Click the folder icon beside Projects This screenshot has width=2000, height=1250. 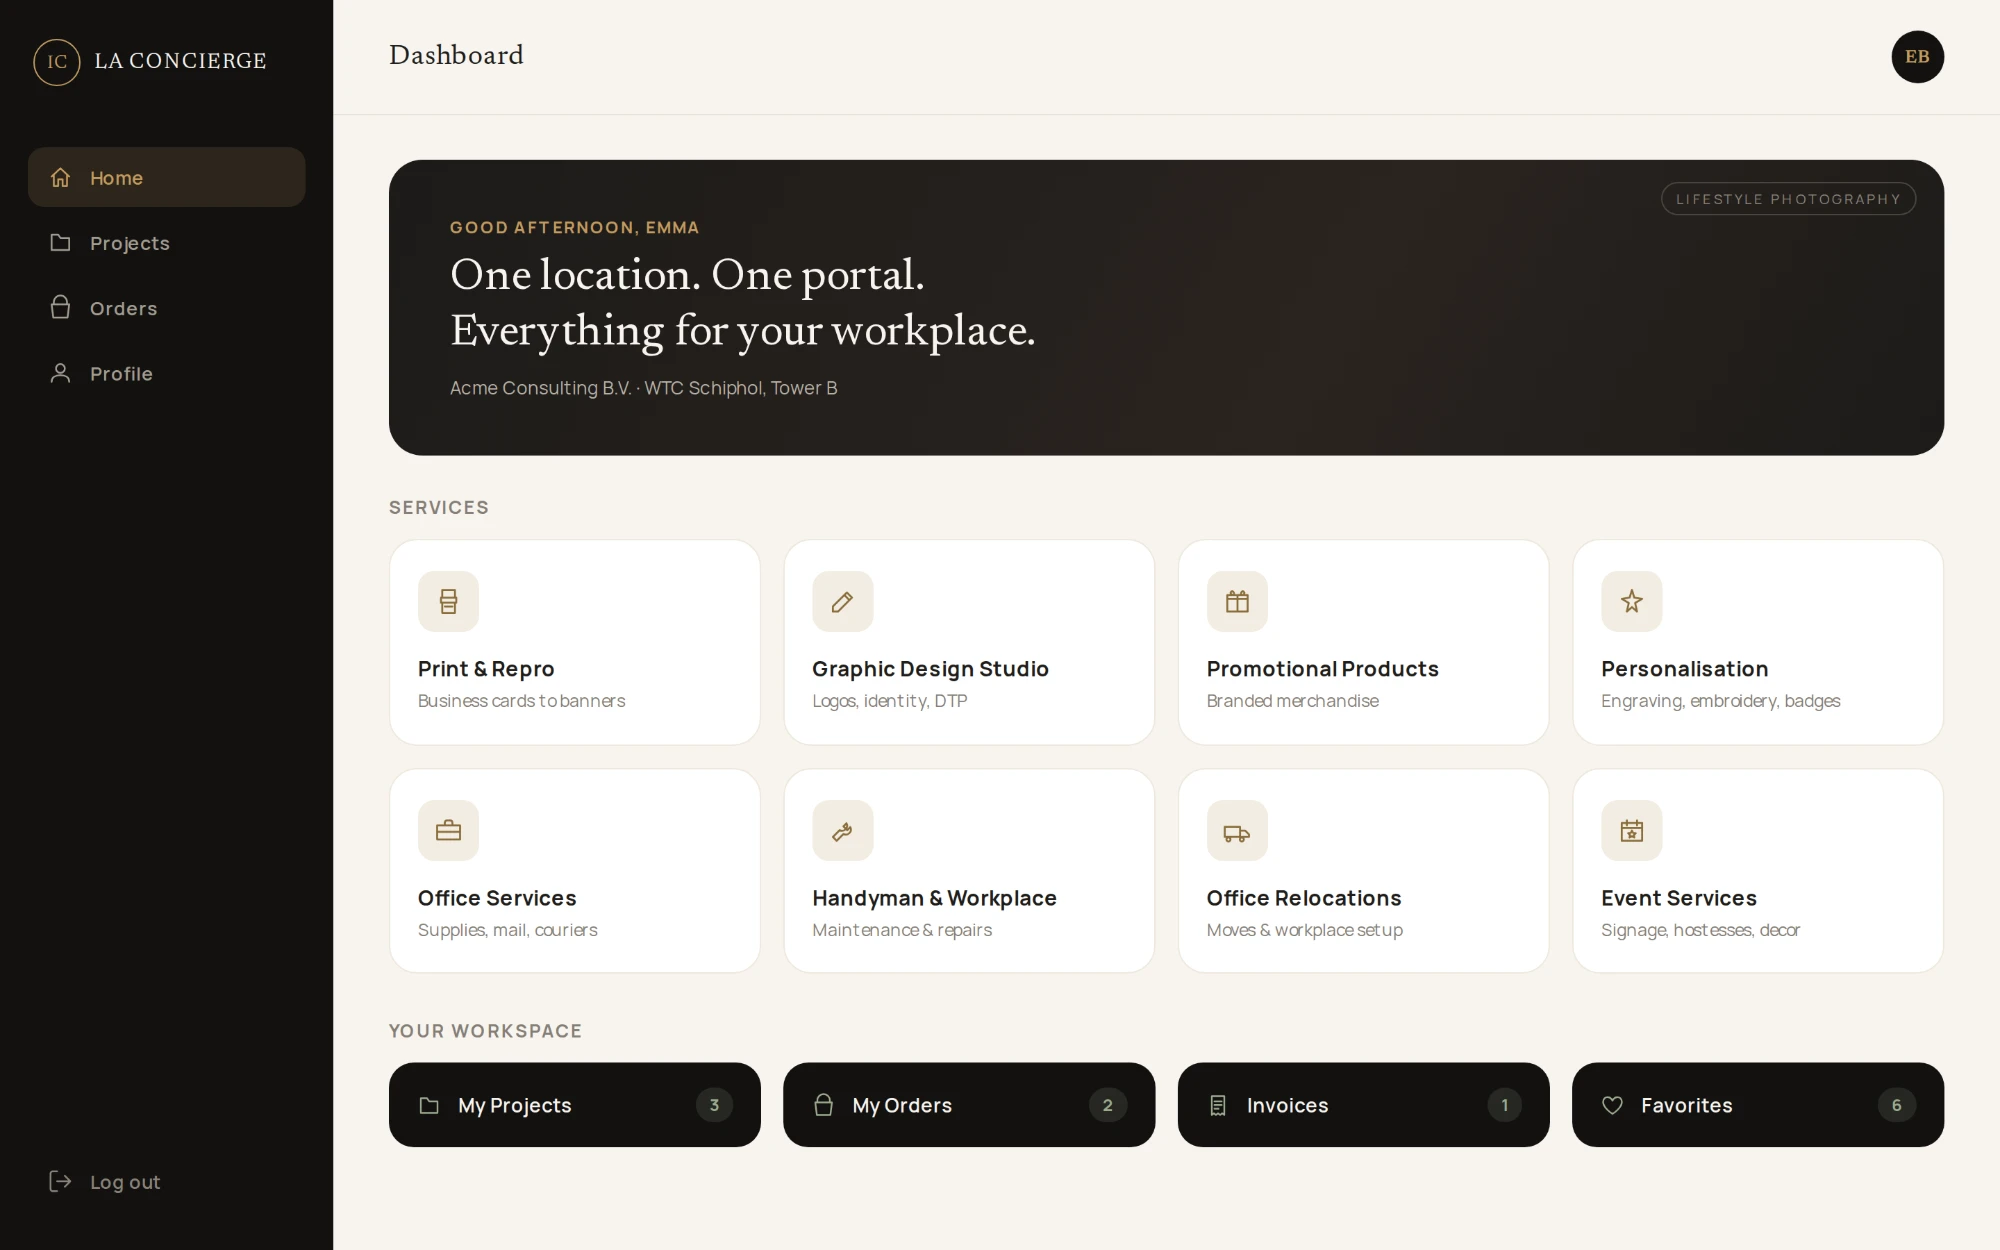(60, 243)
